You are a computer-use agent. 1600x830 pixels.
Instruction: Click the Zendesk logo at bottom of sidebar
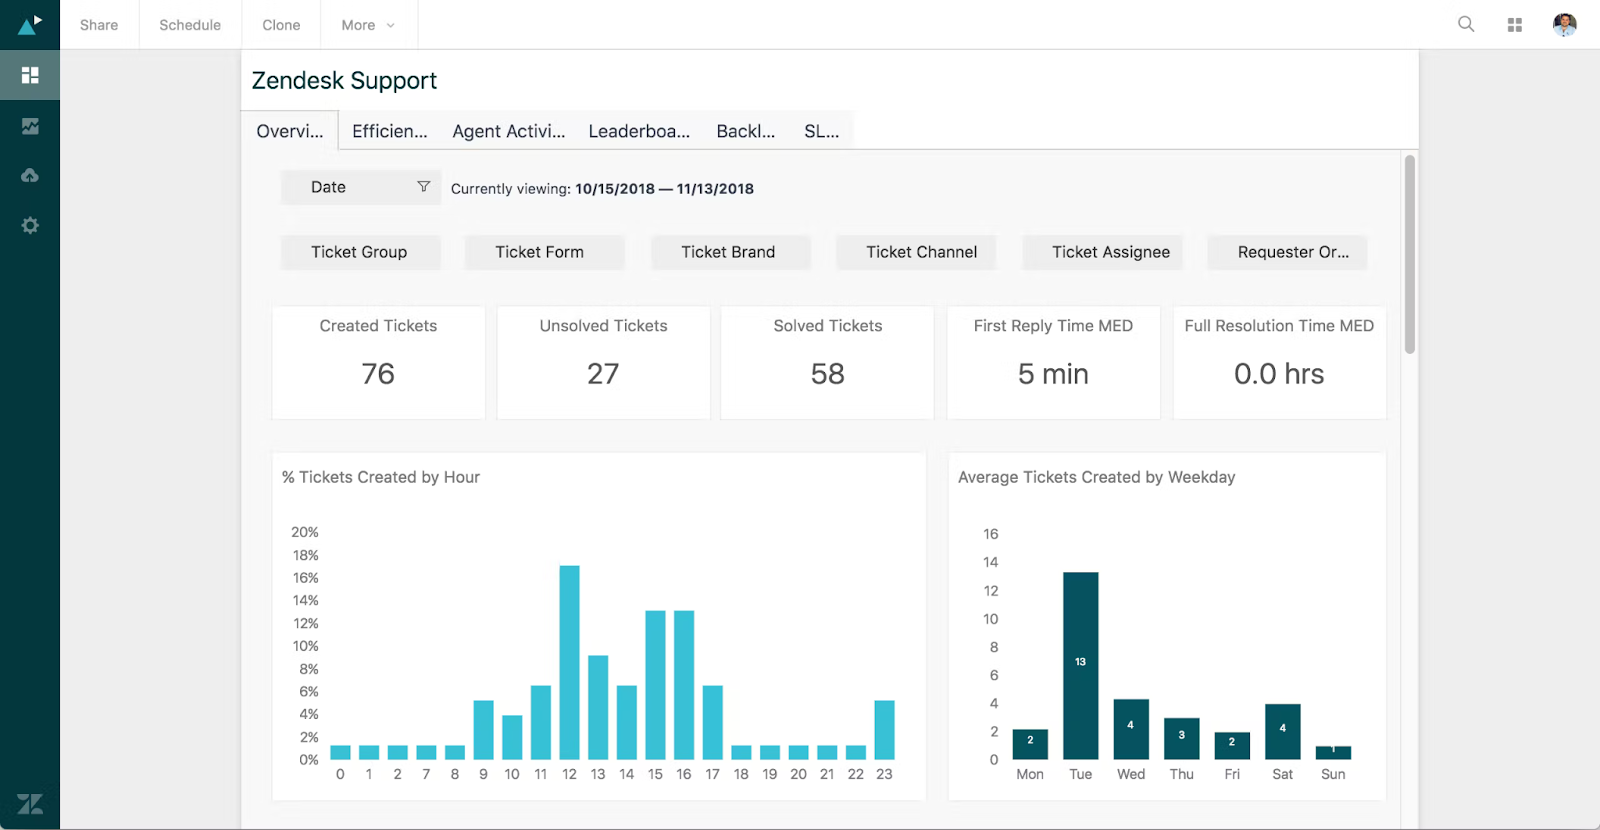30,804
